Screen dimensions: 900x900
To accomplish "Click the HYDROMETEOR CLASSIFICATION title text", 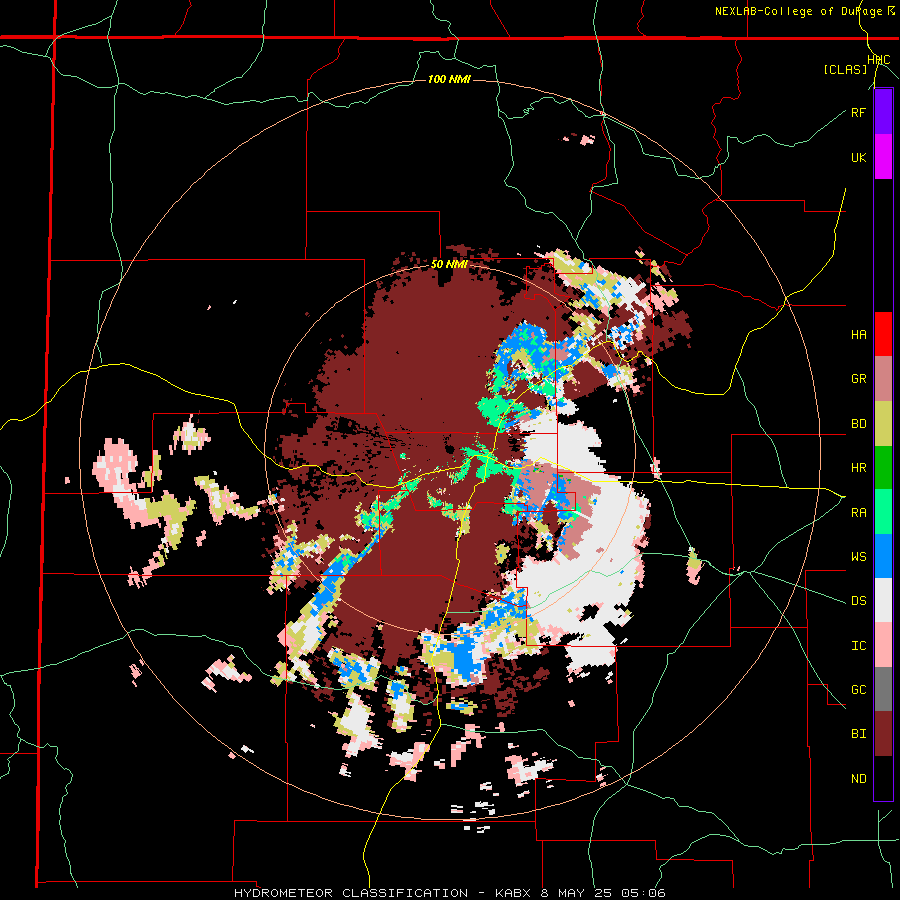I will click(351, 893).
